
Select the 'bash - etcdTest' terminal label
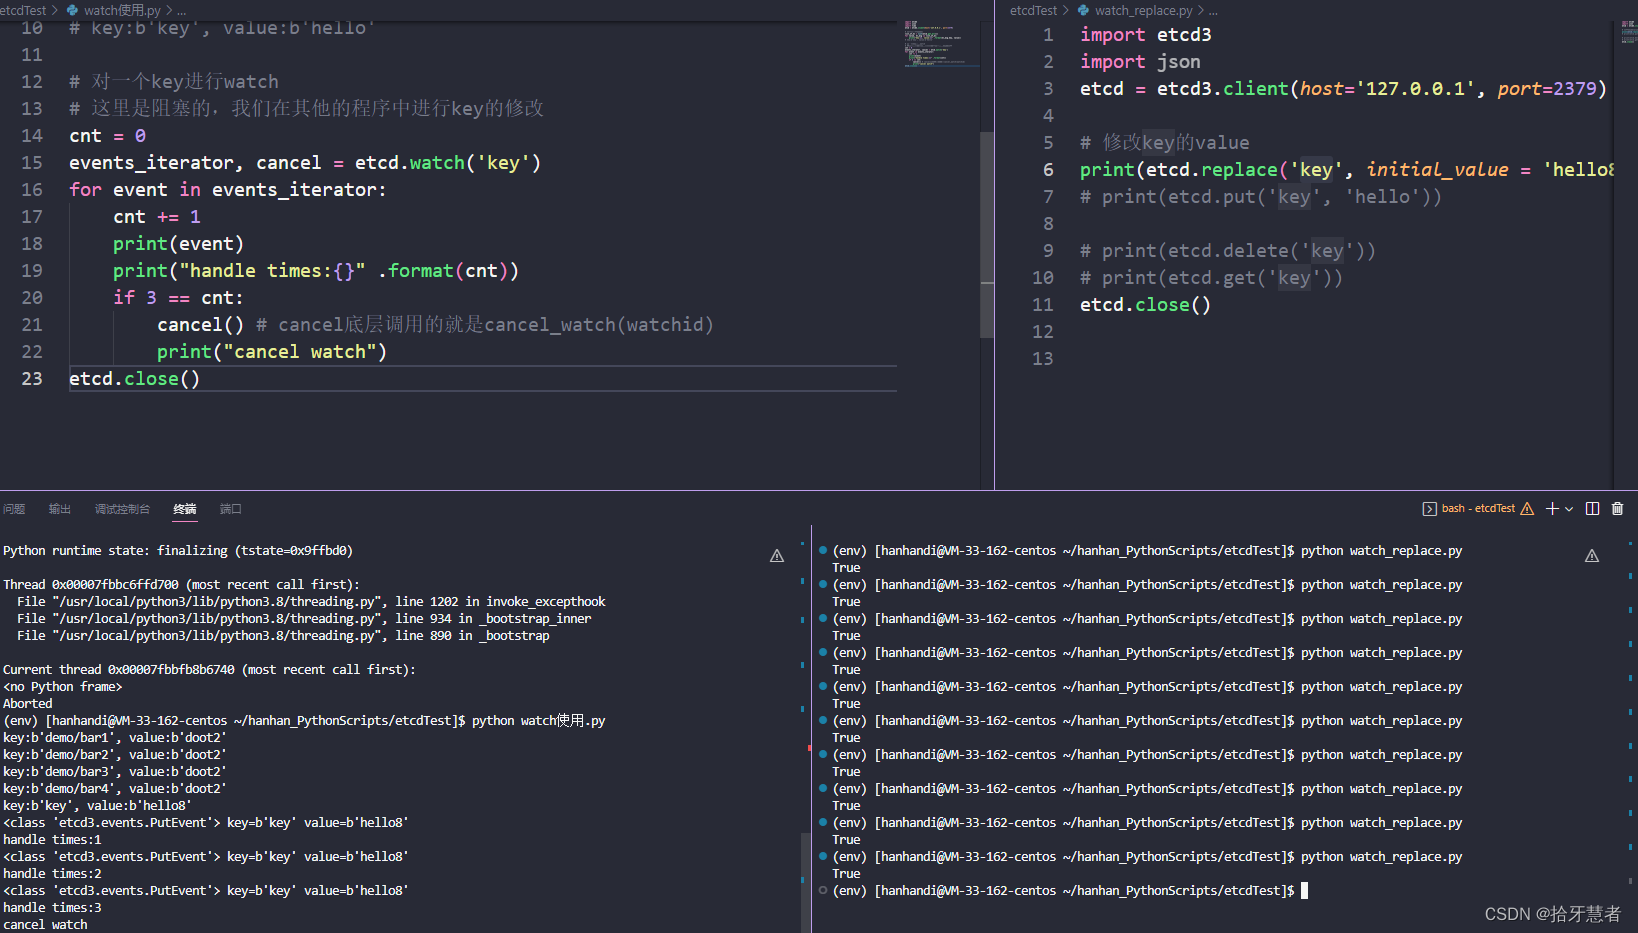tap(1478, 509)
